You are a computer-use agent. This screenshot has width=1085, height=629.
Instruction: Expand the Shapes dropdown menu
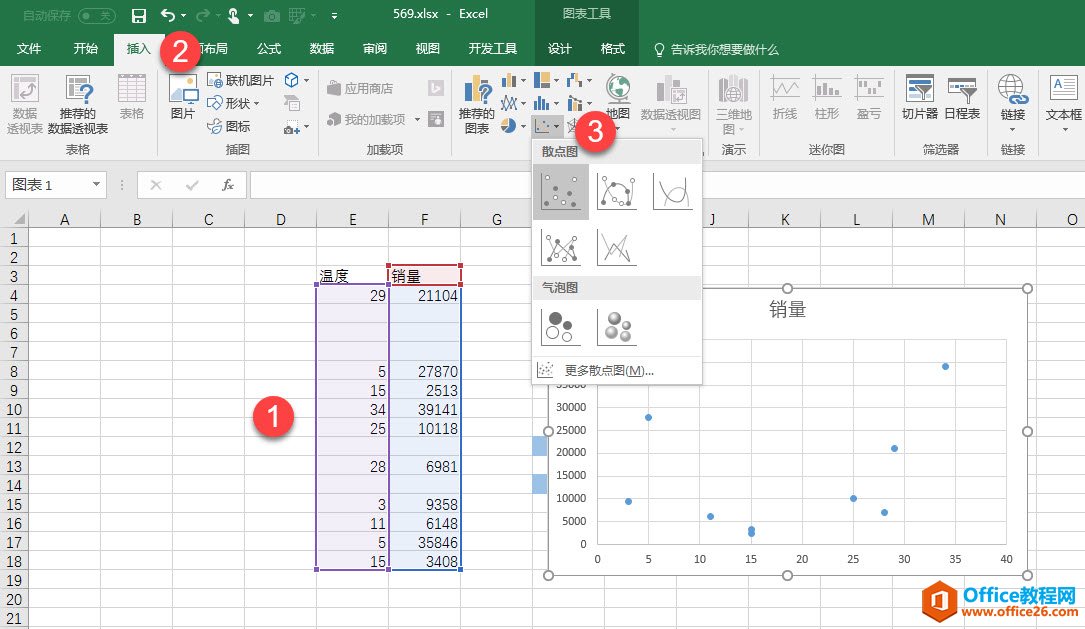pos(257,103)
